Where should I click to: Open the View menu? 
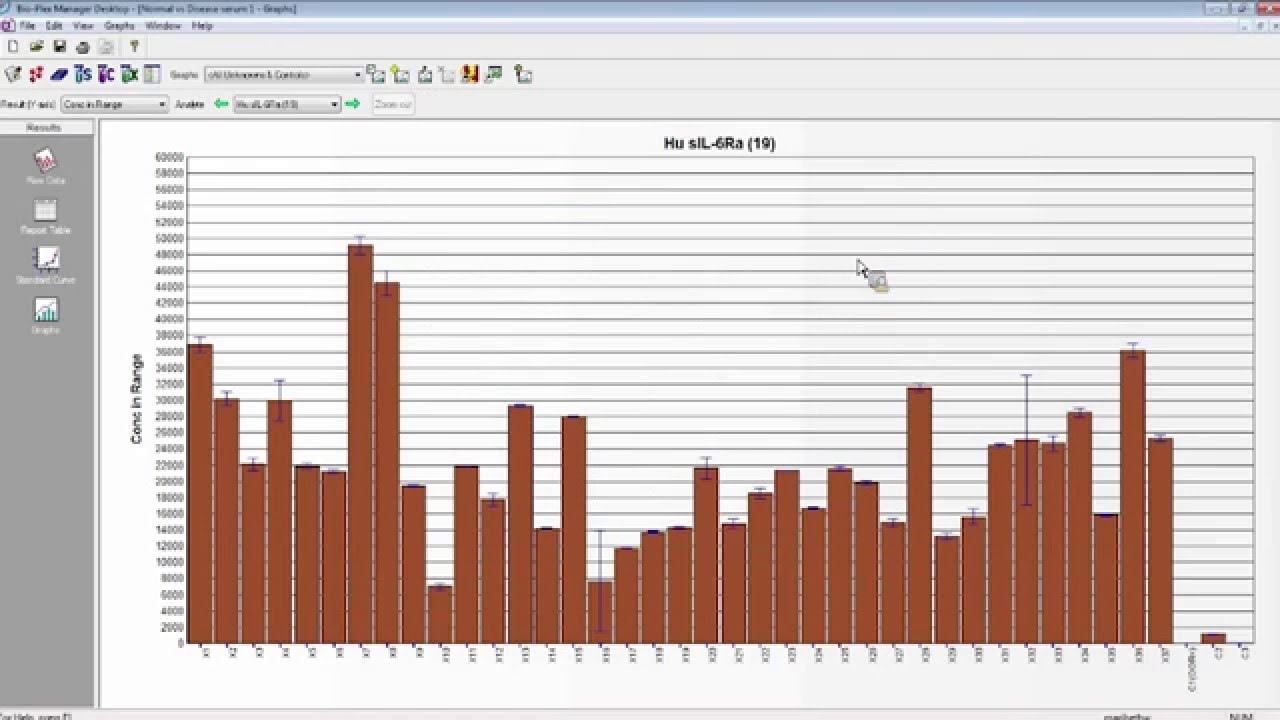tap(84, 26)
